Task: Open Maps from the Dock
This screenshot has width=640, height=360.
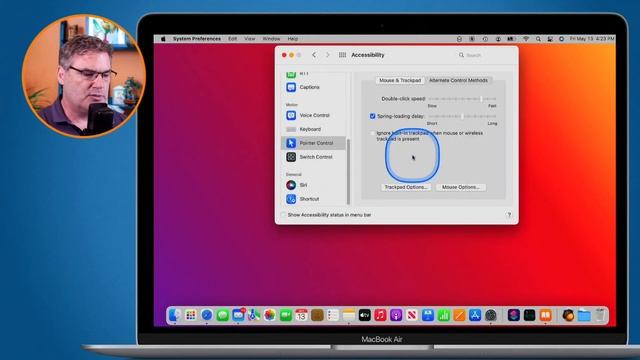Action: (254, 315)
